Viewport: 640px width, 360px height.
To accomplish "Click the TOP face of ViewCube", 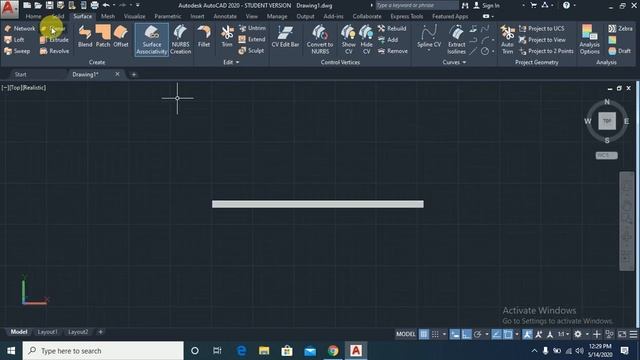I will pyautogui.click(x=607, y=121).
